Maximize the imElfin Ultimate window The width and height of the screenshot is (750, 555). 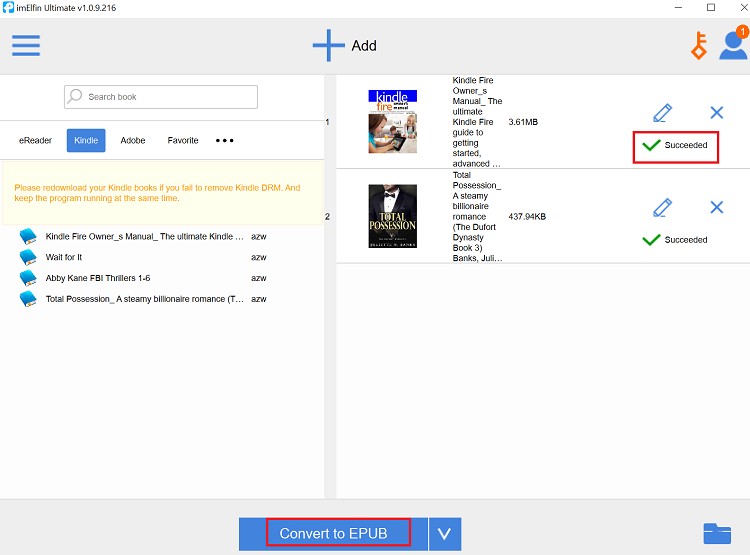[711, 8]
